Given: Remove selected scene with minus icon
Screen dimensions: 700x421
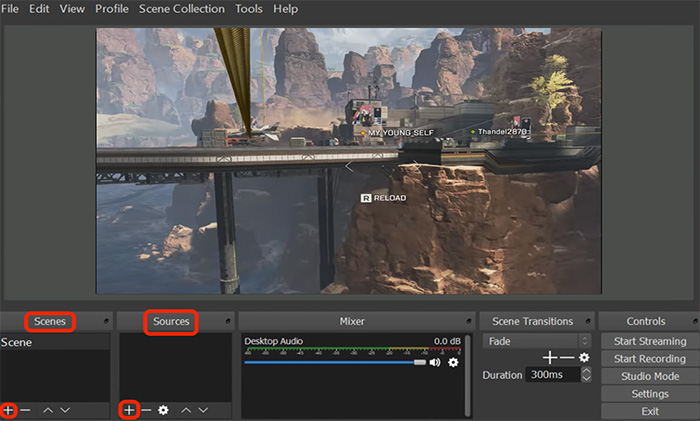Looking at the screenshot, I should (x=25, y=410).
